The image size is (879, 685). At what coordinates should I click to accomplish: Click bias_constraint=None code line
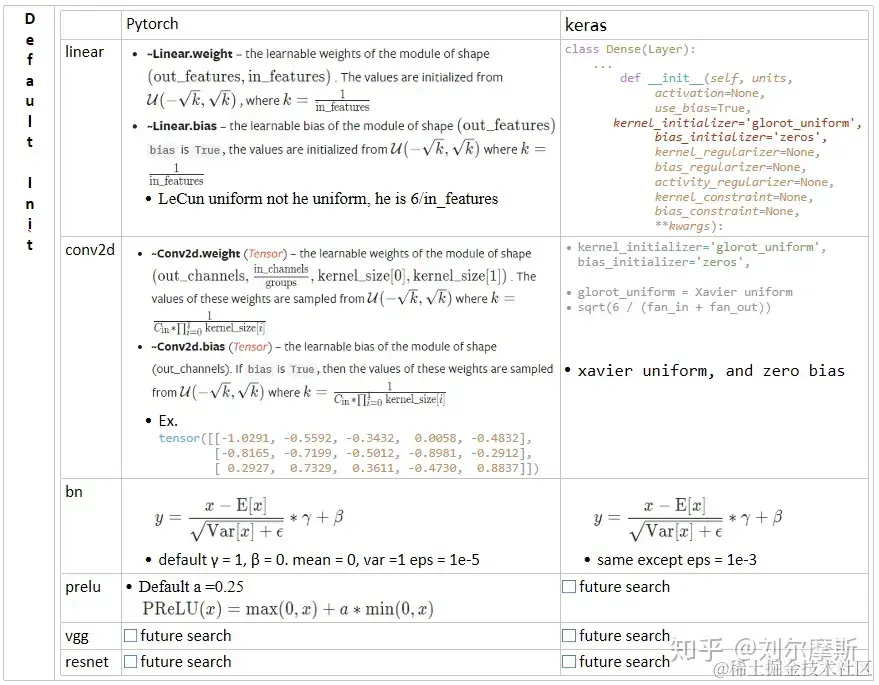click(727, 211)
